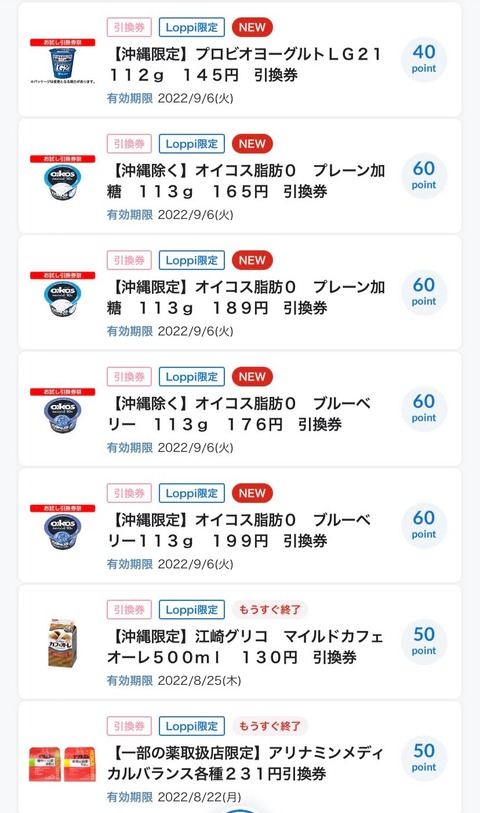Click the もうすぐ終了 tag on Cafe au Lait item
Image resolution: width=480 pixels, height=813 pixels.
pos(270,610)
